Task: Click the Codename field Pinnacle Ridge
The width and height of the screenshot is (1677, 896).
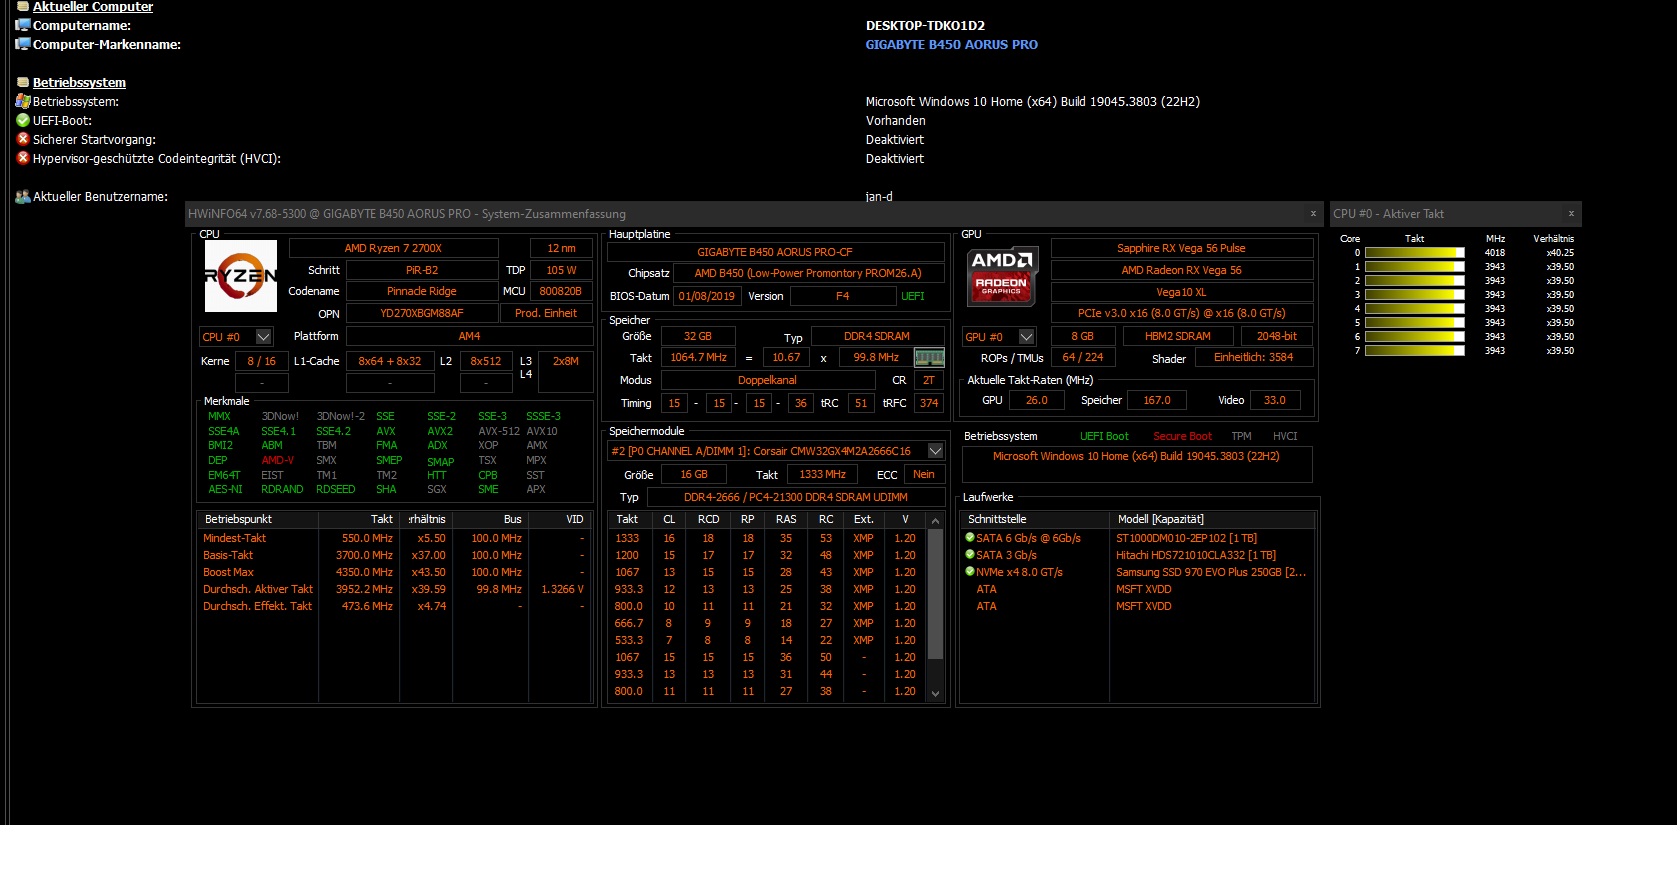Action: point(422,291)
